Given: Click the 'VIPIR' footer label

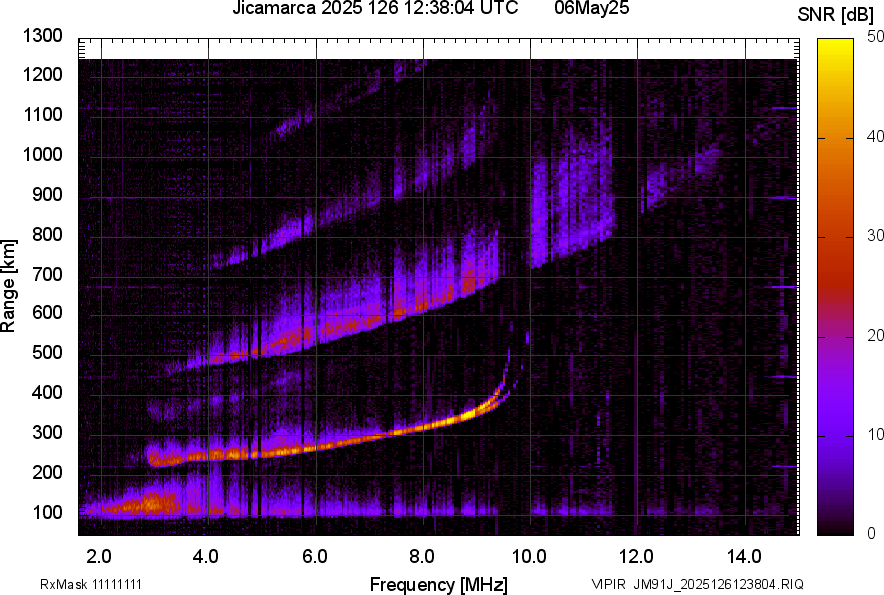Looking at the screenshot, I should tap(608, 584).
